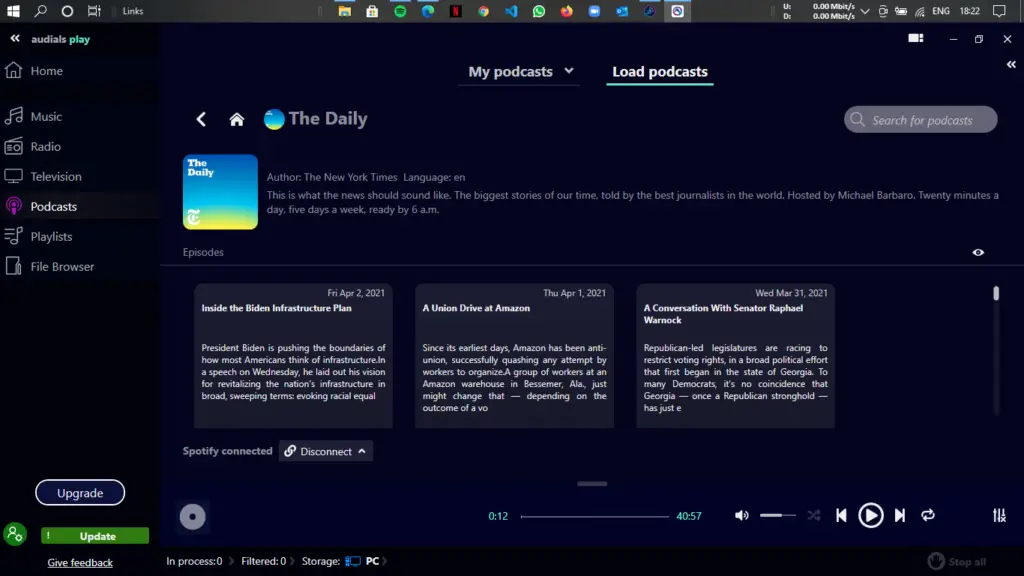Toggle the Episodes view eye icon
Viewport: 1024px width, 576px height.
tap(978, 253)
